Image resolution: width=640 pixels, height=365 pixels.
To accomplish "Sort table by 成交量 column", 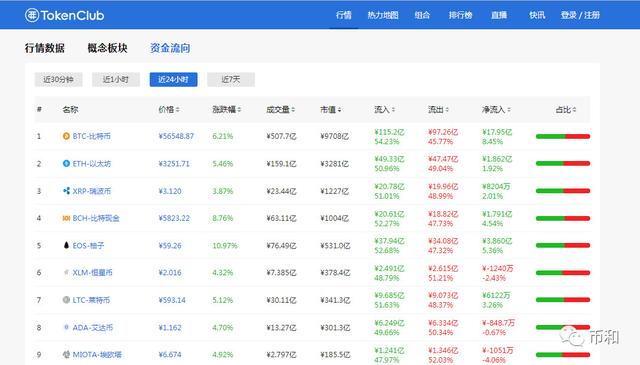I will [280, 109].
